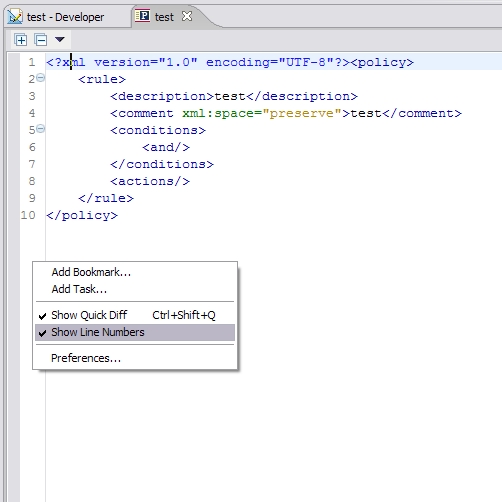Click the xml:space attribute name
The image size is (502, 502).
click(218, 114)
